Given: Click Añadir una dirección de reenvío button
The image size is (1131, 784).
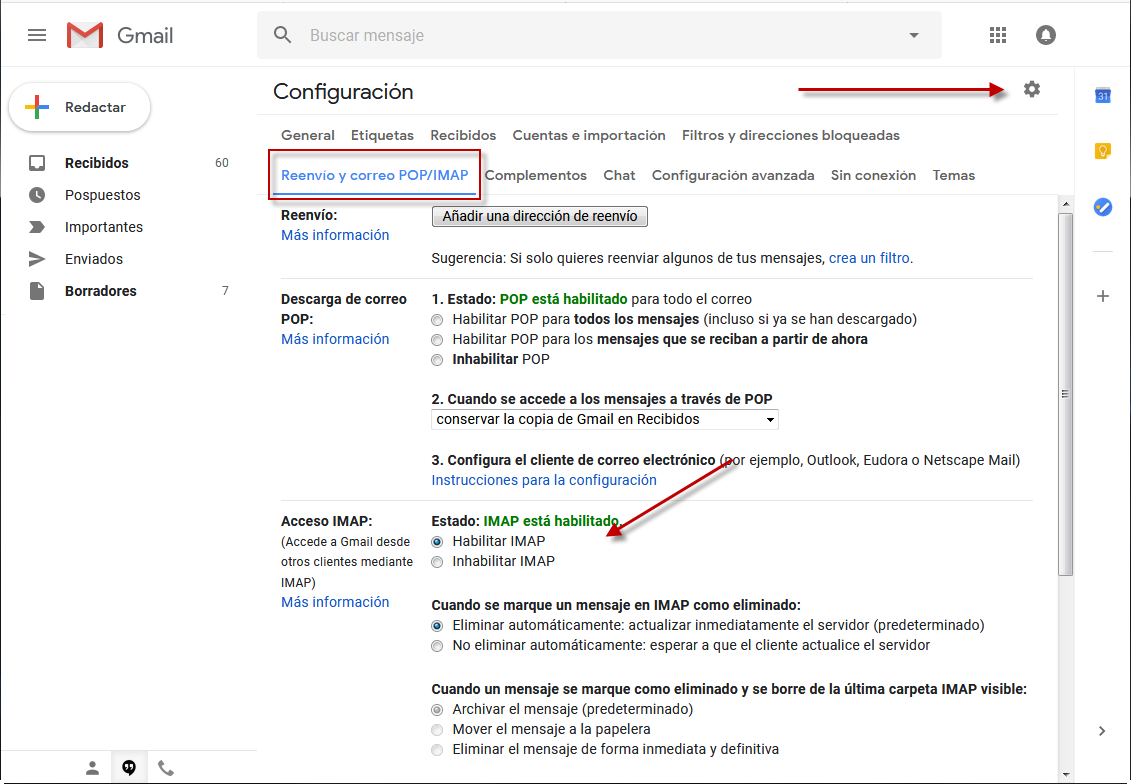Looking at the screenshot, I should tap(540, 216).
